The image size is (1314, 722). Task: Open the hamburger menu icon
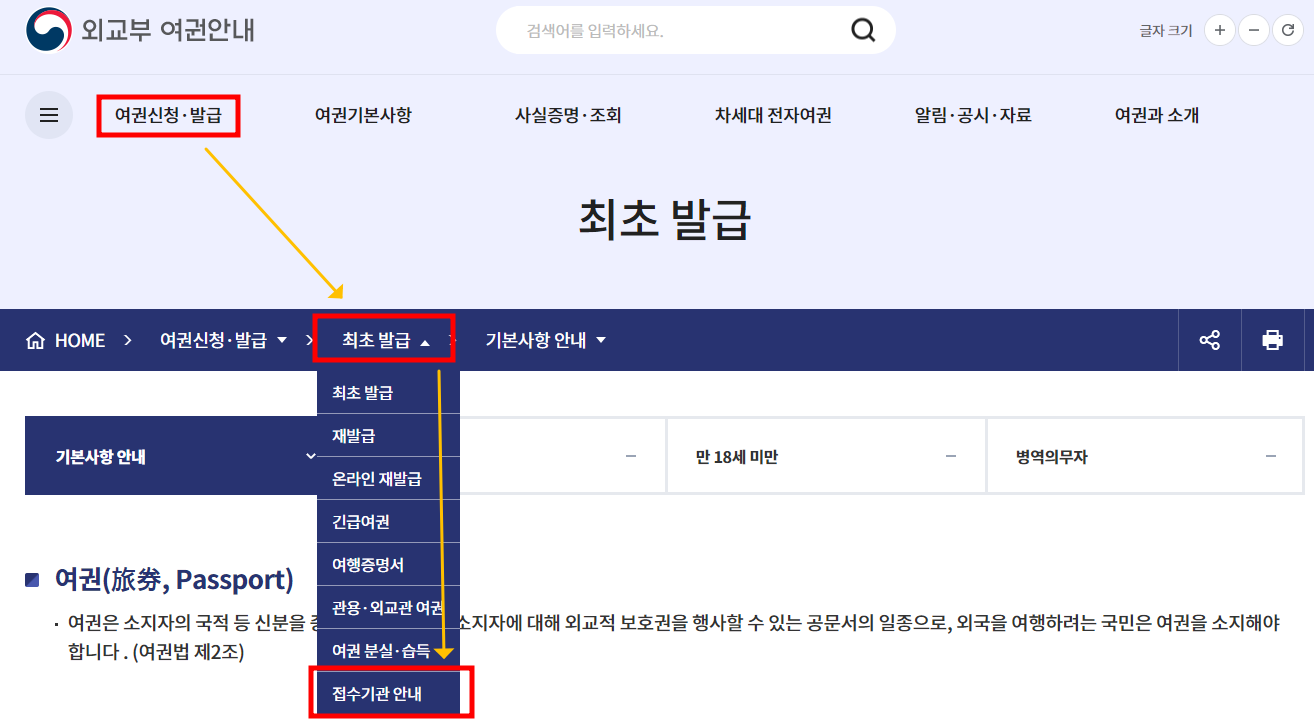(49, 115)
